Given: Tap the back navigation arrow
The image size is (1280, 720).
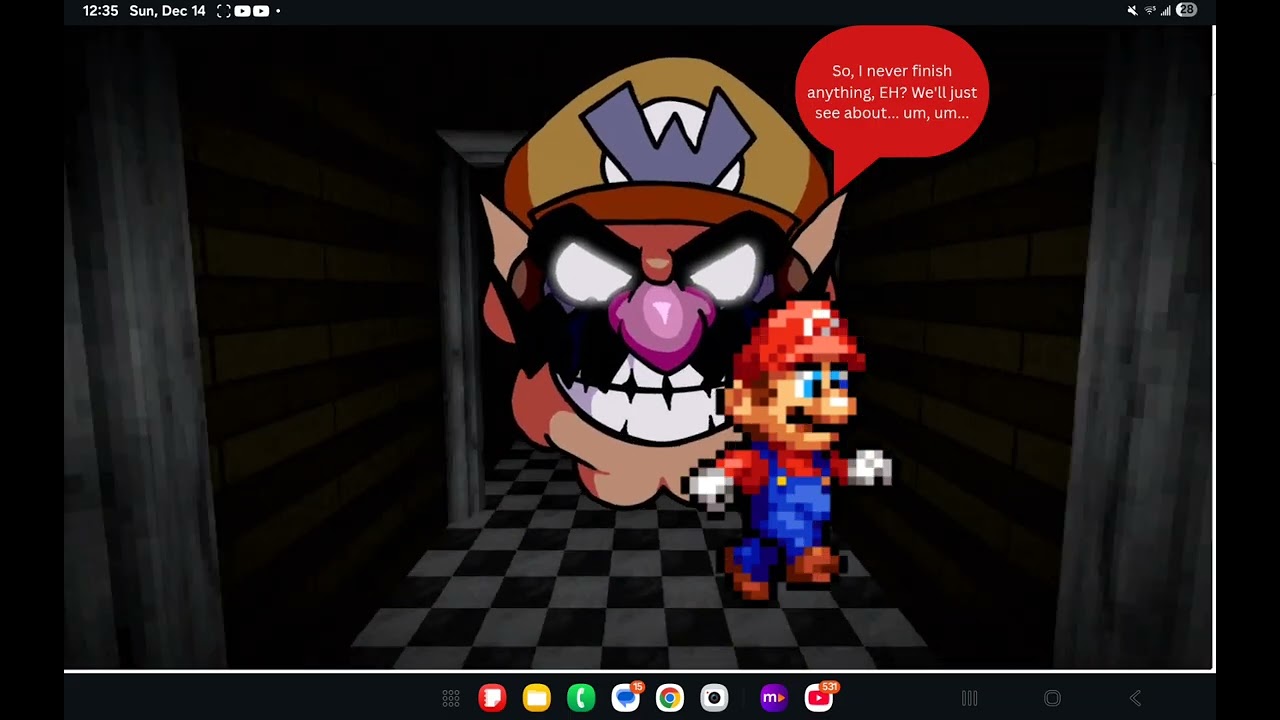Looking at the screenshot, I should coord(1135,698).
